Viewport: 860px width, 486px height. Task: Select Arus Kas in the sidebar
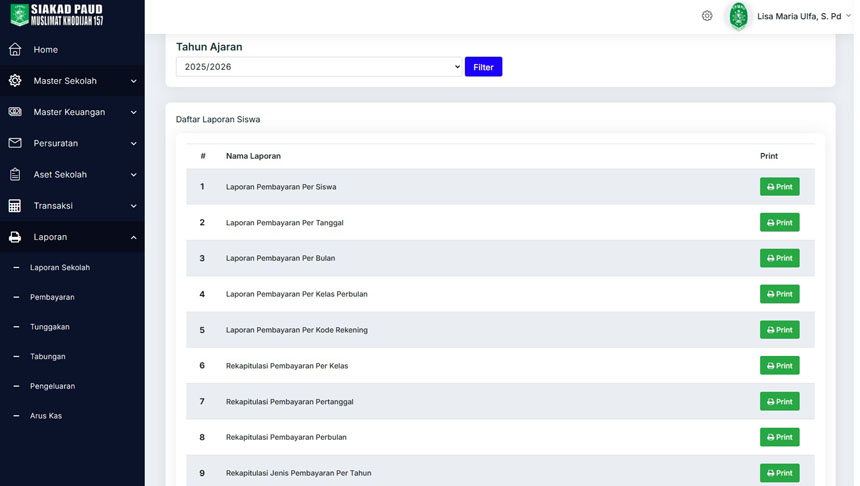click(46, 416)
